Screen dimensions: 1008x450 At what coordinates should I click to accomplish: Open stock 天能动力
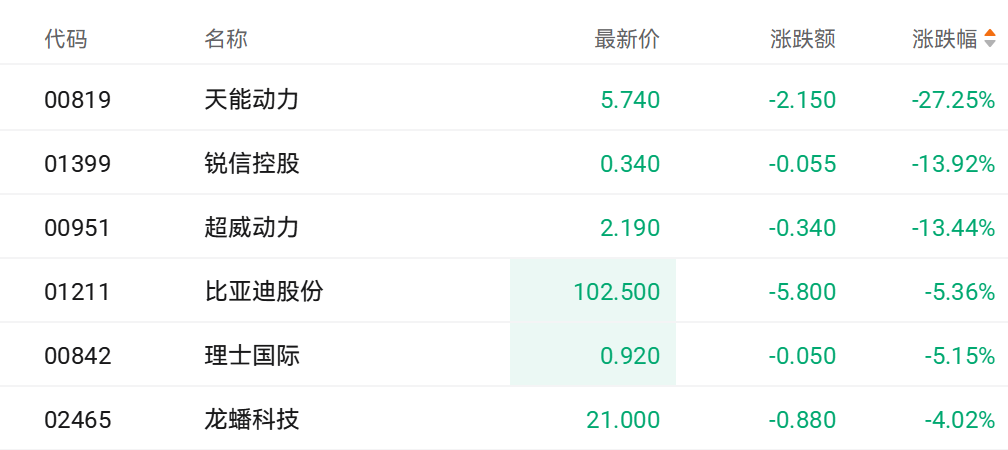click(x=252, y=100)
